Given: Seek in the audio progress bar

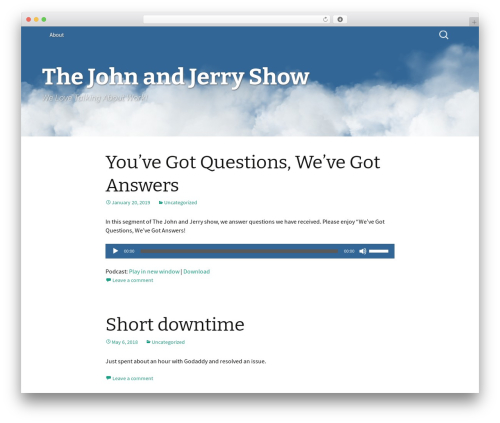Looking at the screenshot, I should pyautogui.click(x=239, y=251).
